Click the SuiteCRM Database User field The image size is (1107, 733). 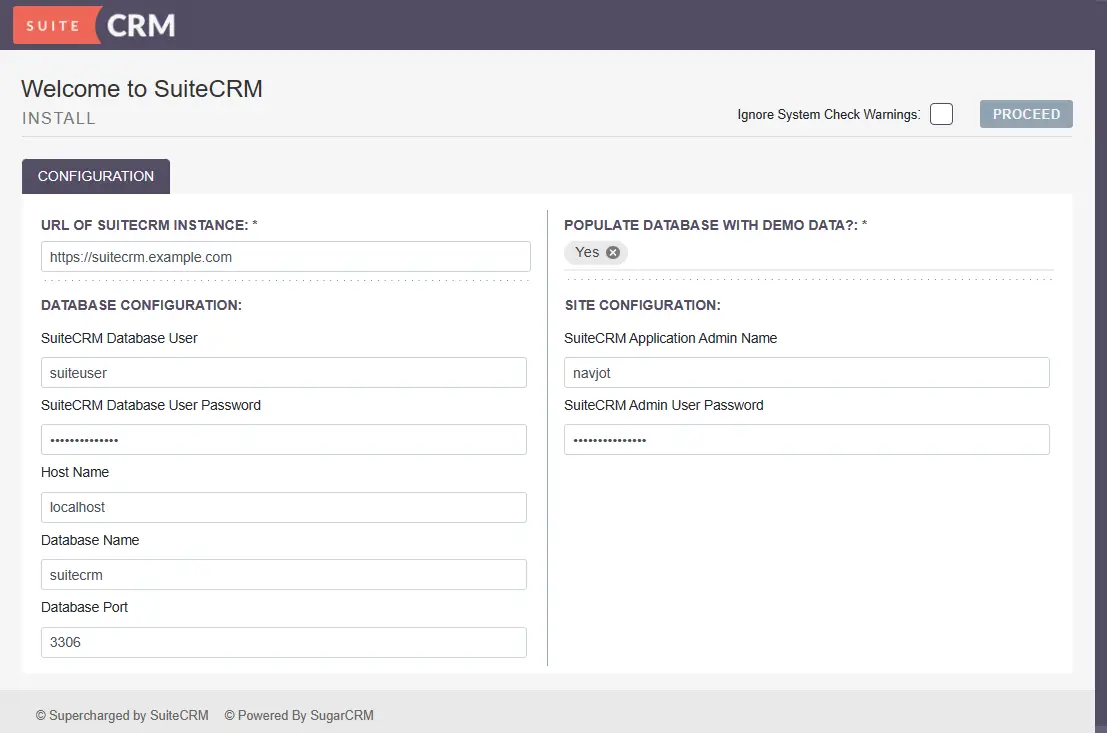(284, 373)
